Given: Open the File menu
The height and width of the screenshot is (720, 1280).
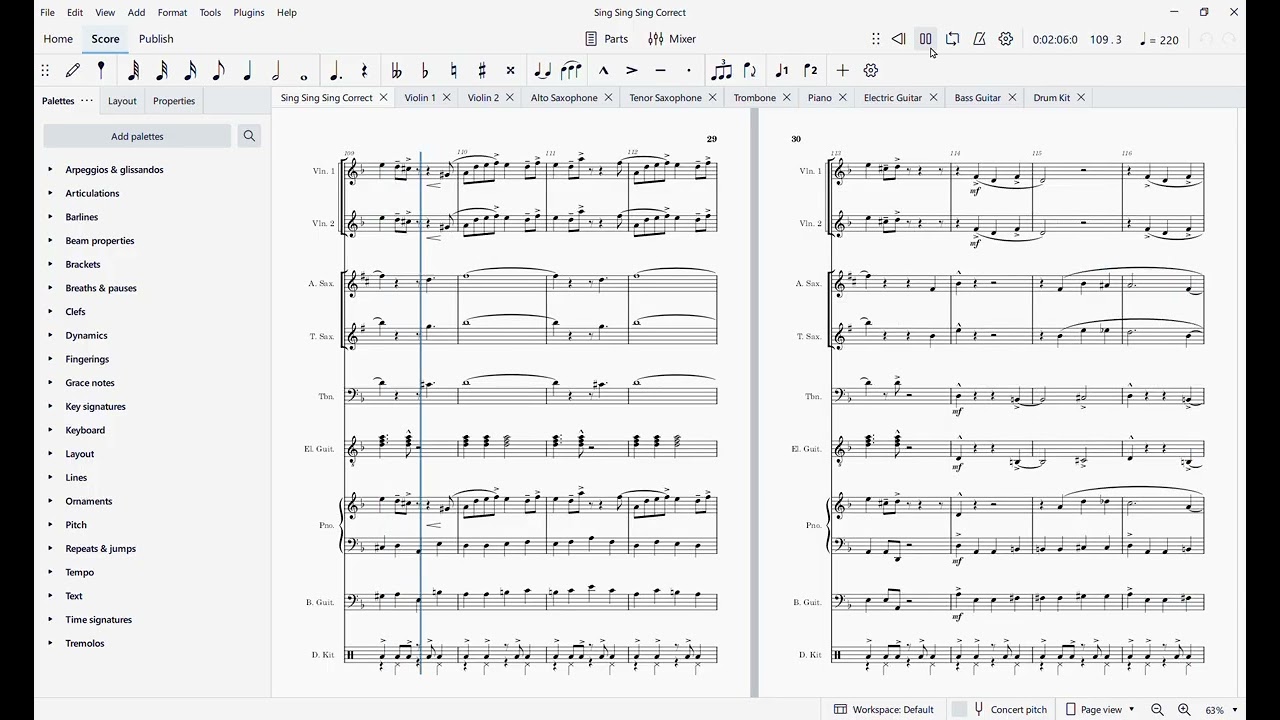Looking at the screenshot, I should tap(48, 13).
